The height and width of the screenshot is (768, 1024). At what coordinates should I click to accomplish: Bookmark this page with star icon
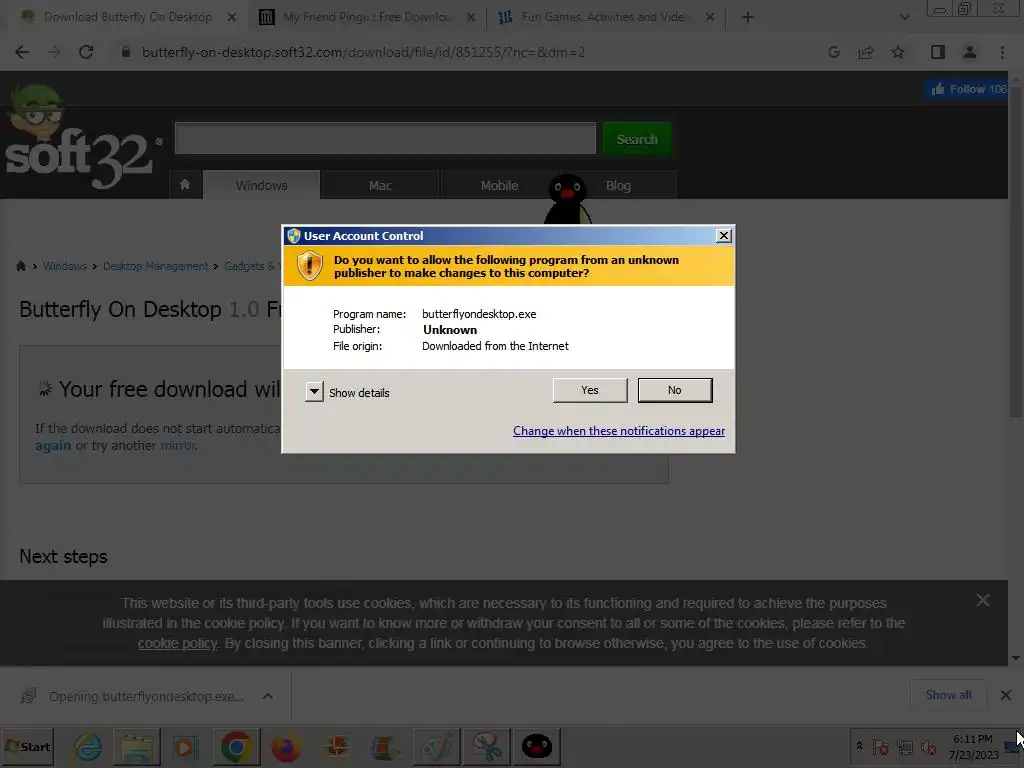point(898,52)
